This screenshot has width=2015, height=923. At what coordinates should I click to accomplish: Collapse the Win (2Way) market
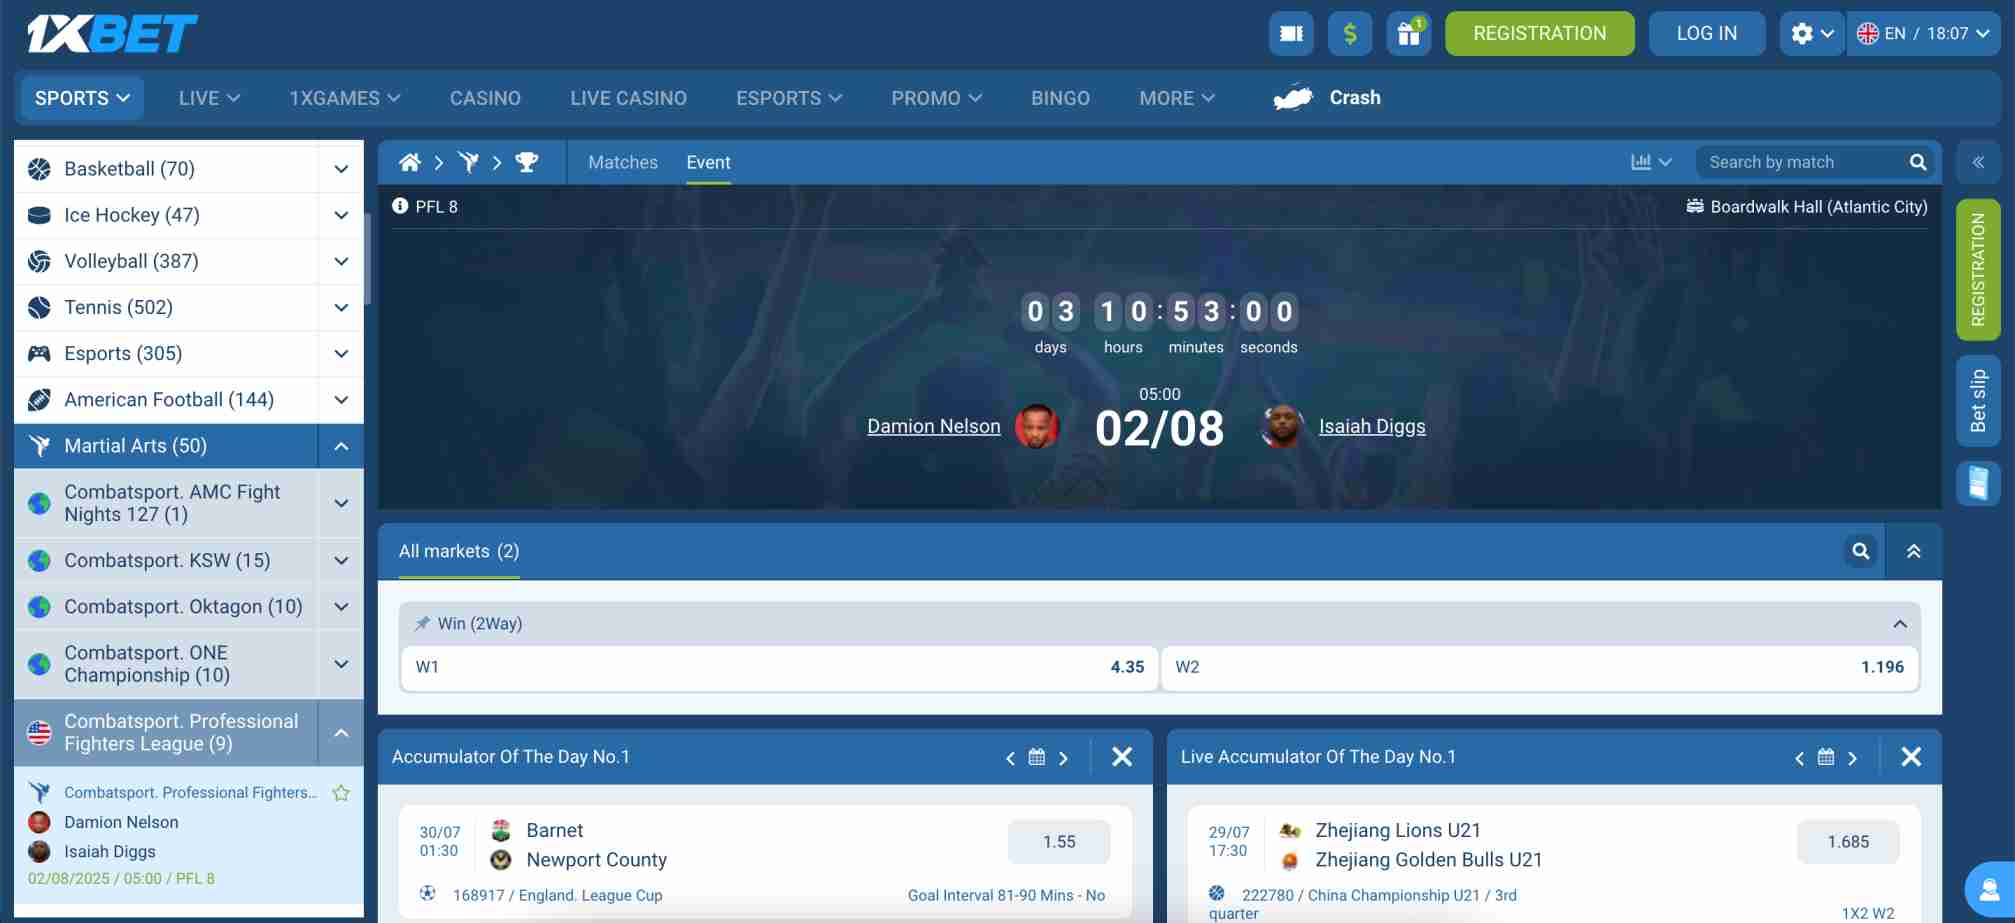tap(1899, 624)
